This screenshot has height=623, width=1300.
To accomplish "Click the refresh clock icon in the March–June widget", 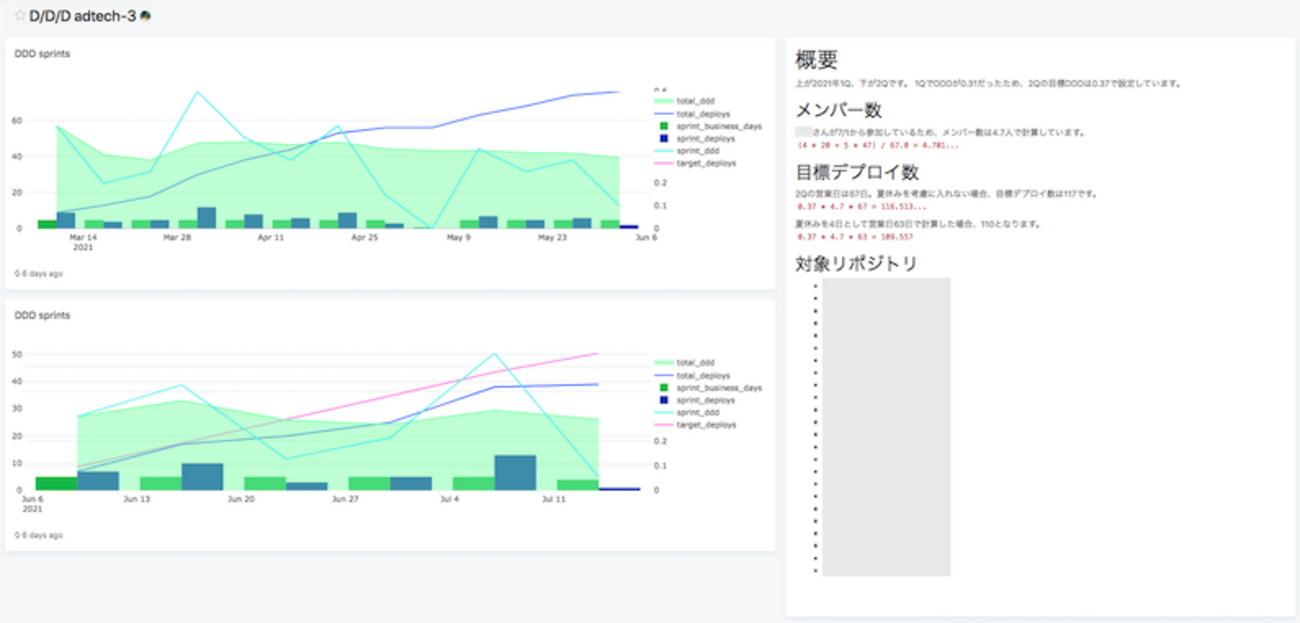I will (x=17, y=272).
